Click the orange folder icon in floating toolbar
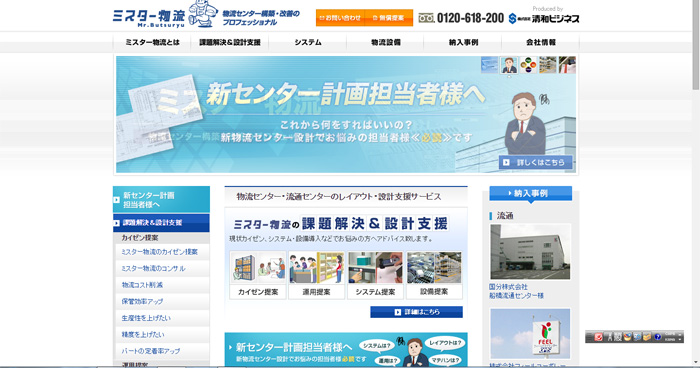Viewport: 700px width, 368px height. [647, 337]
